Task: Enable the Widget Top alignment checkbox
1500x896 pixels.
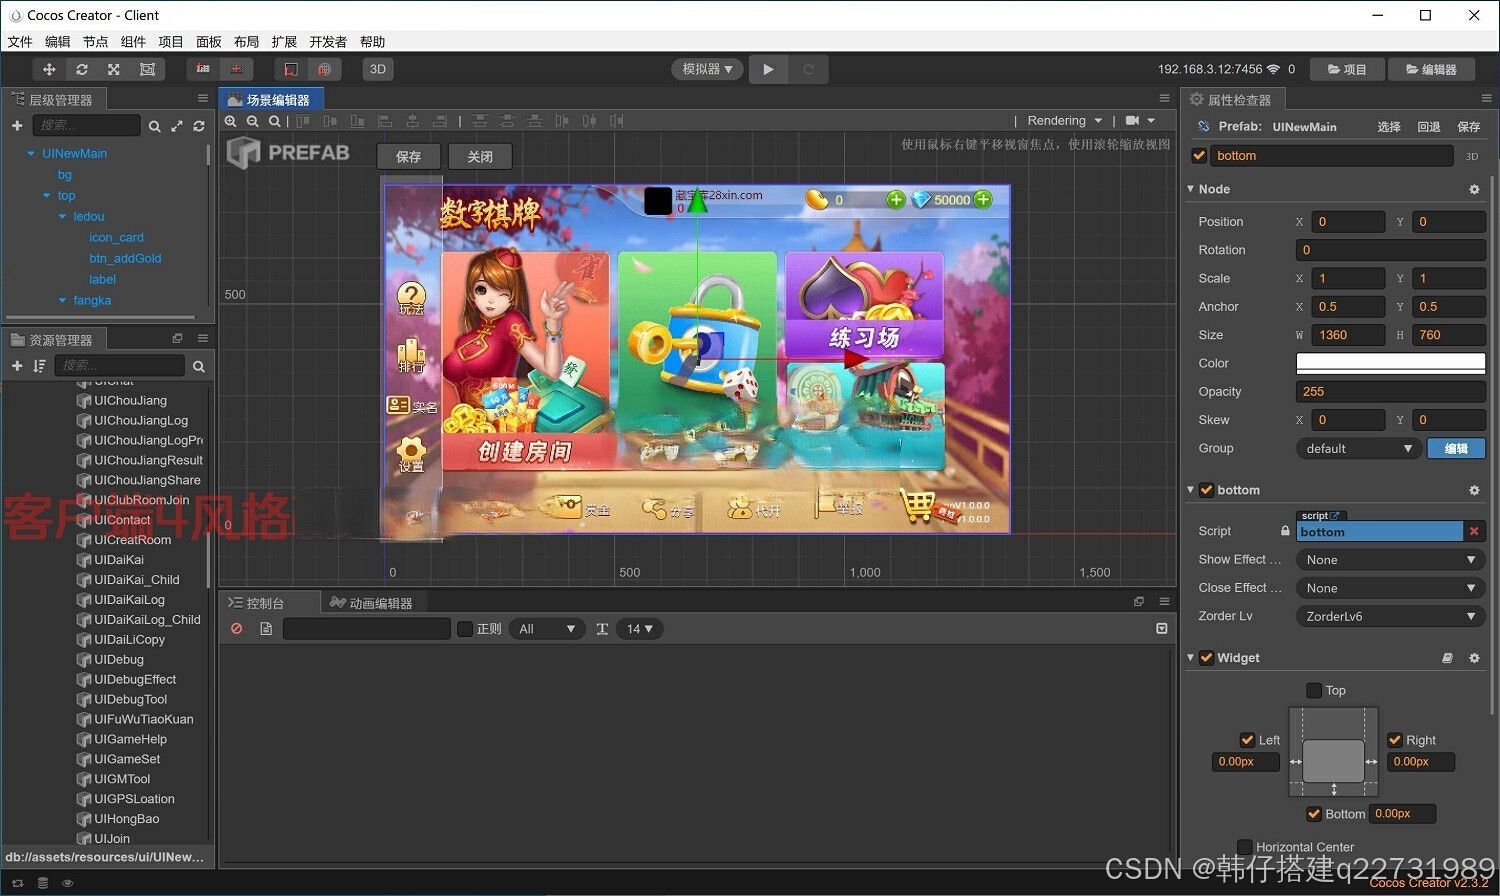Action: point(1314,690)
